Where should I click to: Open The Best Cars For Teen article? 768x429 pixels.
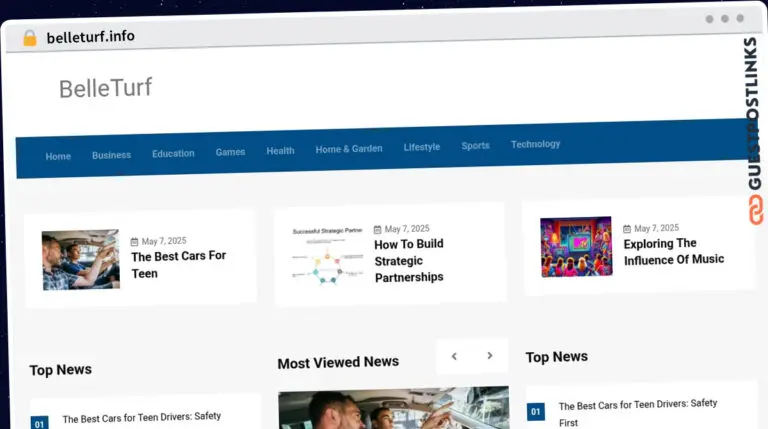tap(178, 264)
